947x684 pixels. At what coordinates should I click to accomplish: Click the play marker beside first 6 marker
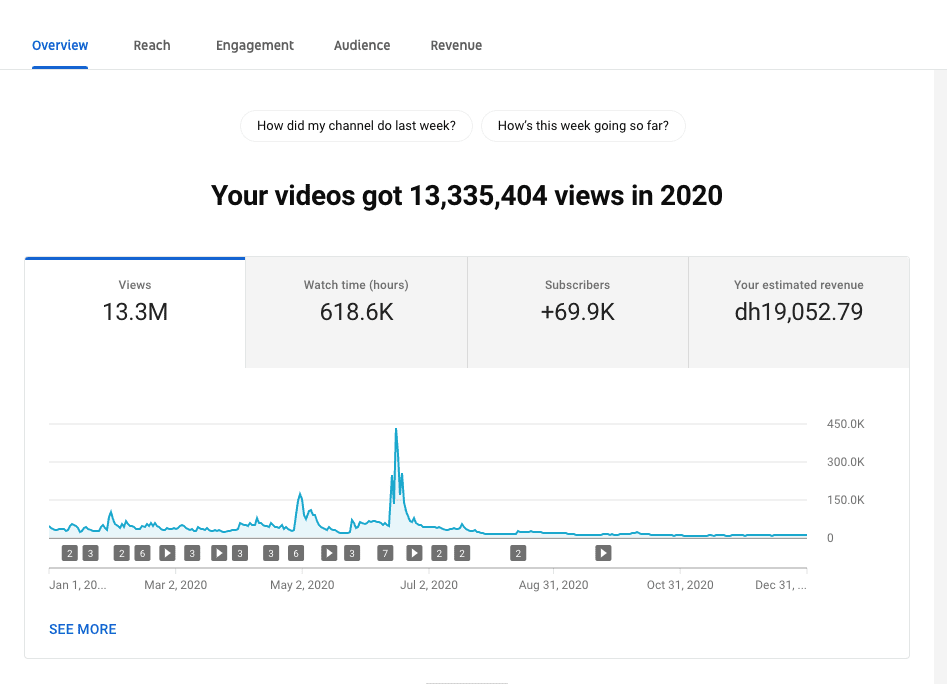tap(167, 553)
